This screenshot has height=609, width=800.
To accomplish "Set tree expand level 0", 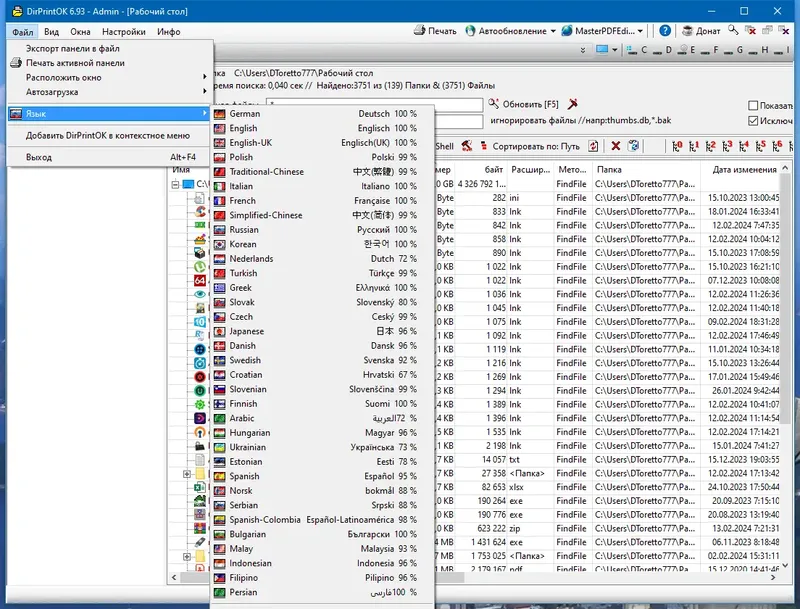I will pyautogui.click(x=677, y=146).
